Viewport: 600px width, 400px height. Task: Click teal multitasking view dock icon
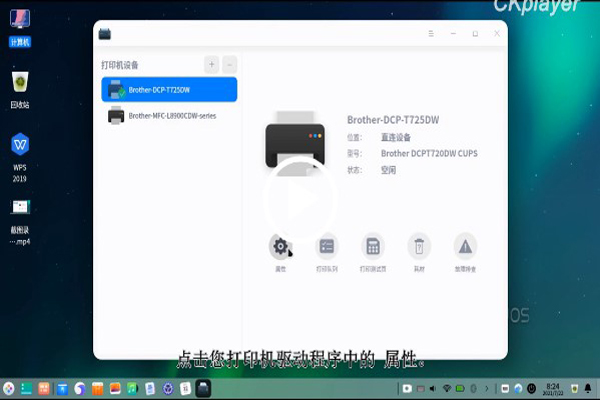pyautogui.click(x=26, y=389)
